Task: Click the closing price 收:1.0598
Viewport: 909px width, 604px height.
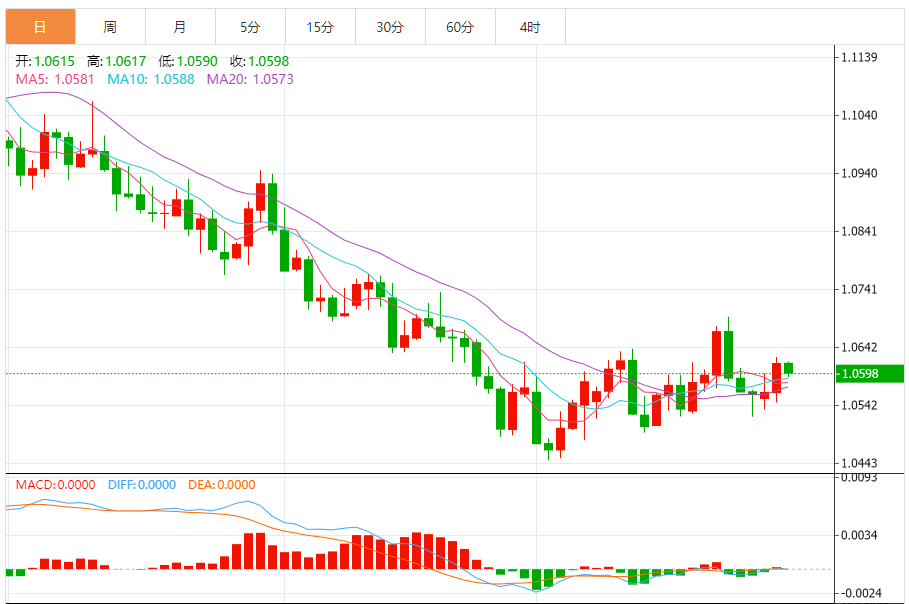Action: [x=259, y=61]
